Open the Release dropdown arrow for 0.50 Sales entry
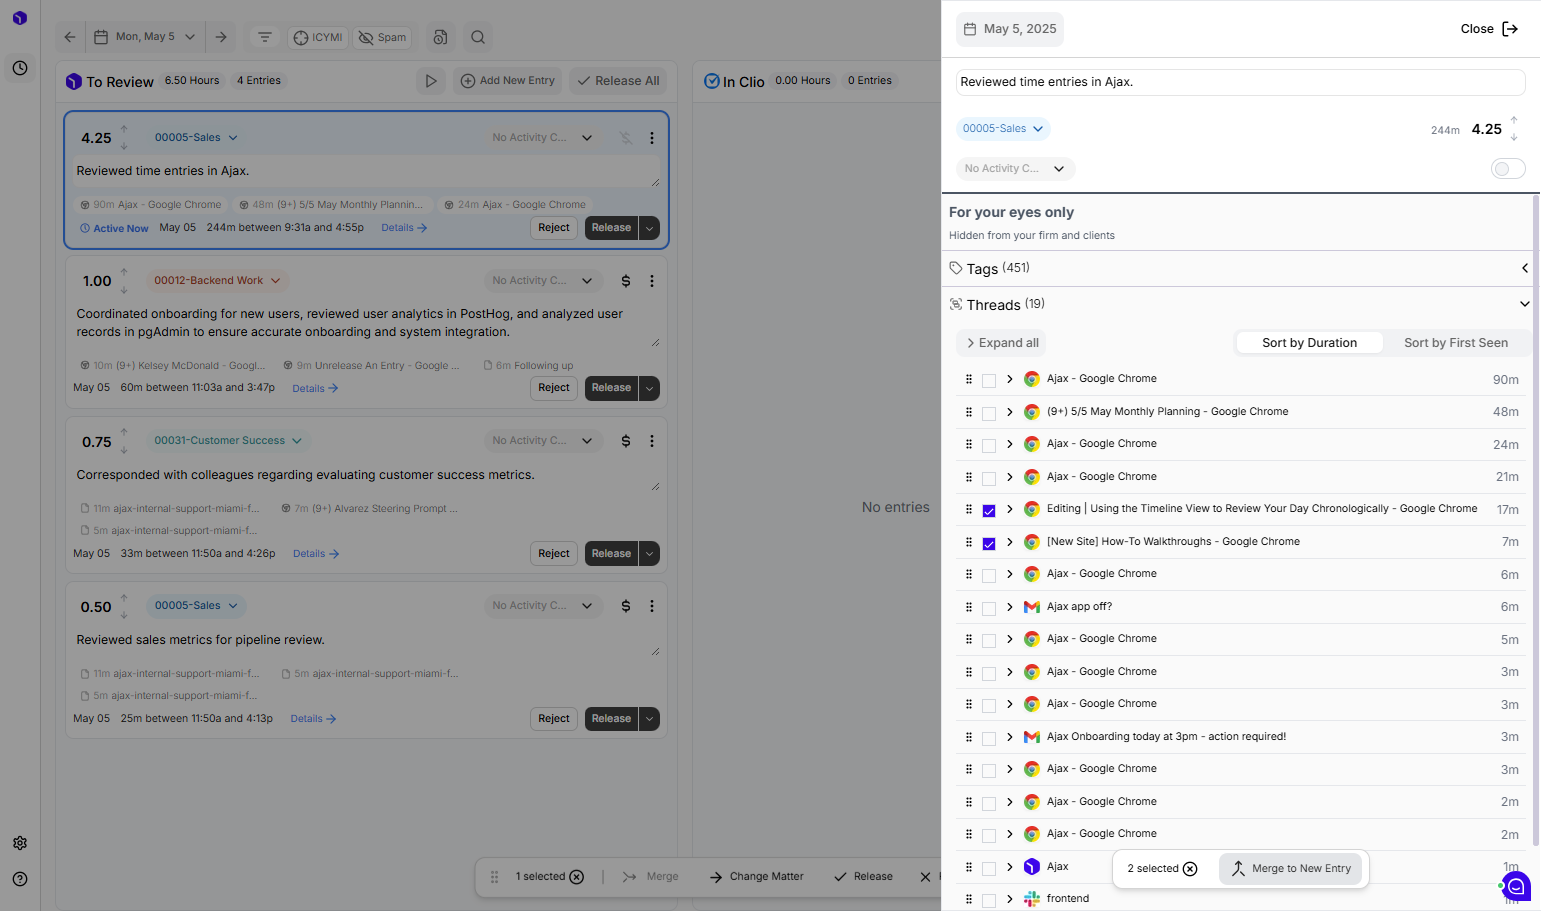 [649, 719]
